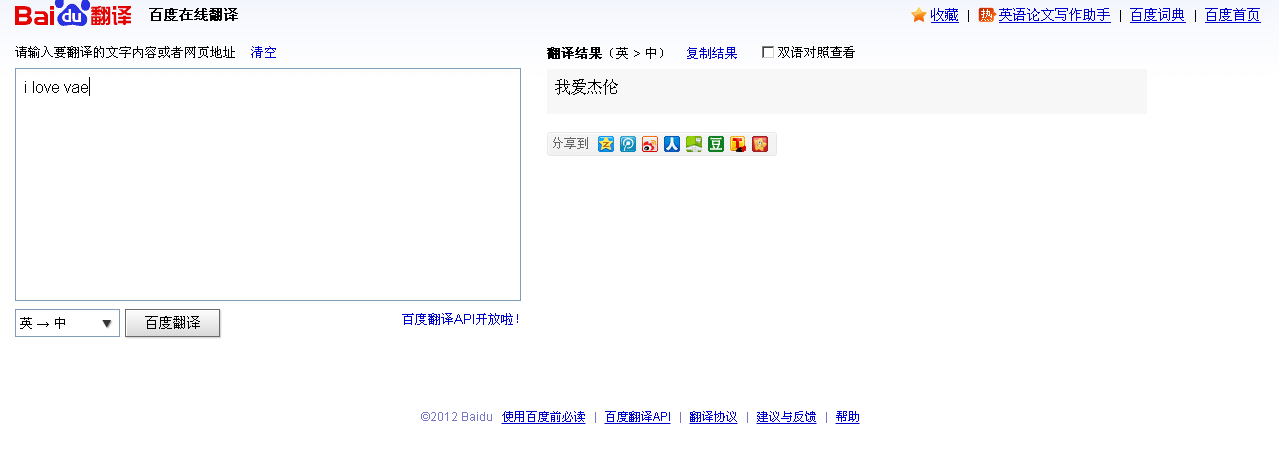The width and height of the screenshot is (1279, 472).
Task: Click 清空 to clear input
Action: 263,53
